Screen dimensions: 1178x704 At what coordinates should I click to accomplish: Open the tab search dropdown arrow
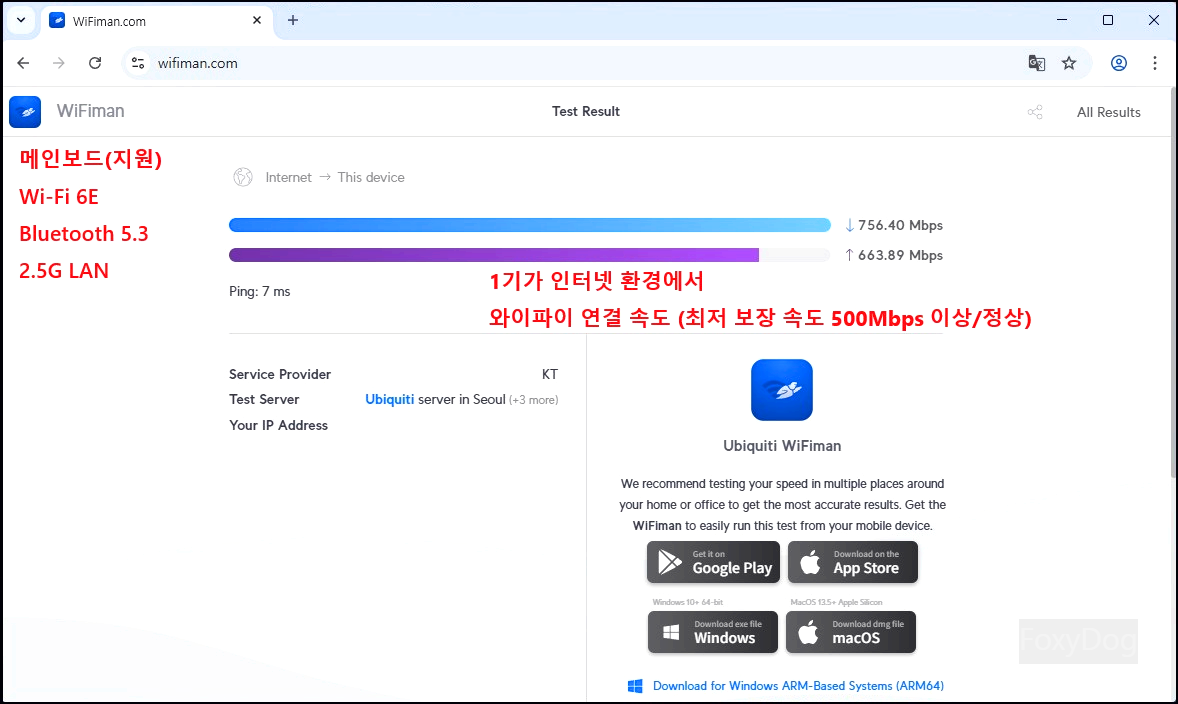pyautogui.click(x=21, y=20)
